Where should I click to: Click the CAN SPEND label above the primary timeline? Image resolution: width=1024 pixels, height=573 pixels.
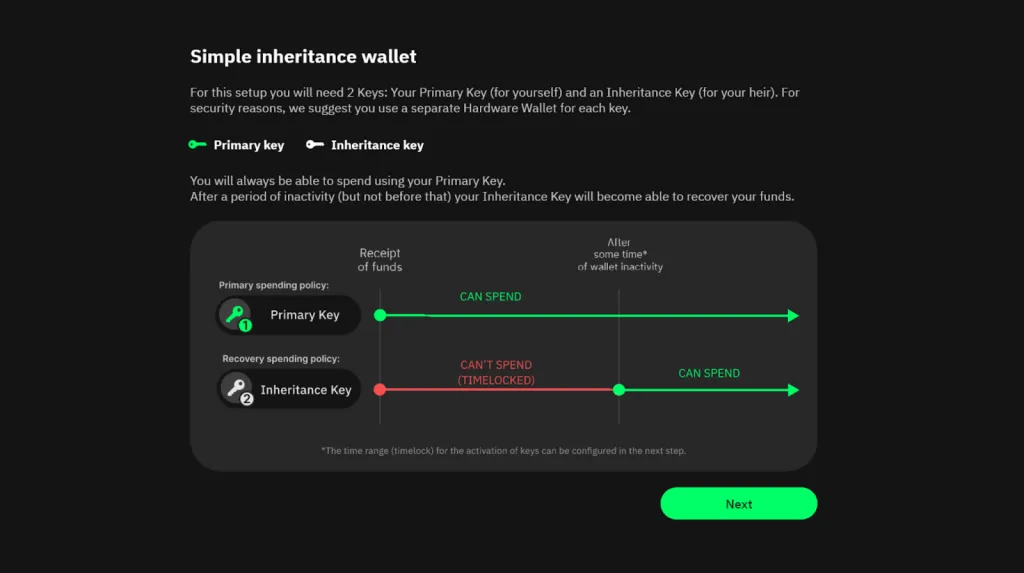tap(490, 297)
